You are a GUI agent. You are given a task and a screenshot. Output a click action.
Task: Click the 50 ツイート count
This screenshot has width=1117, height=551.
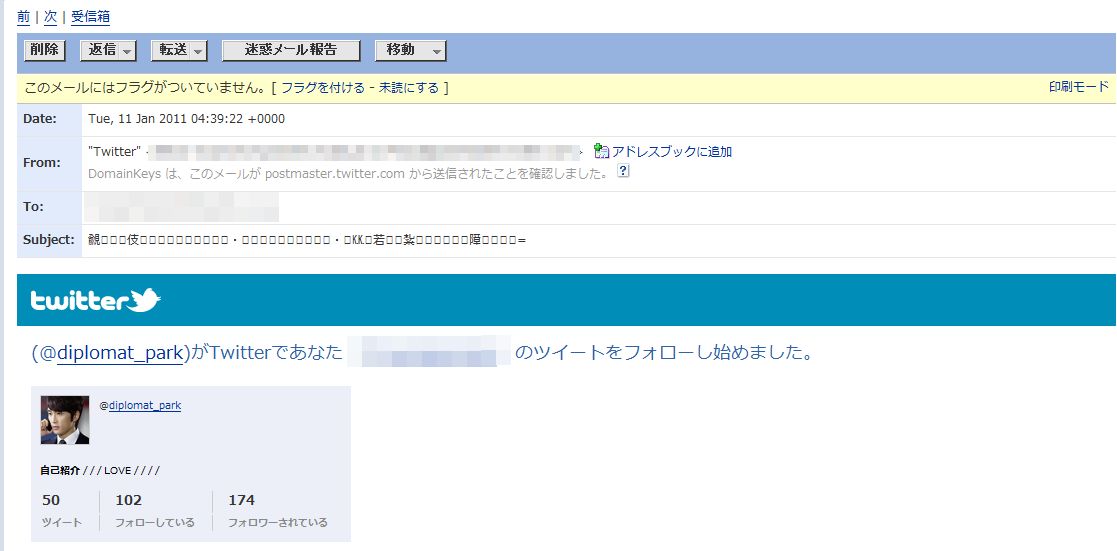[x=61, y=510]
